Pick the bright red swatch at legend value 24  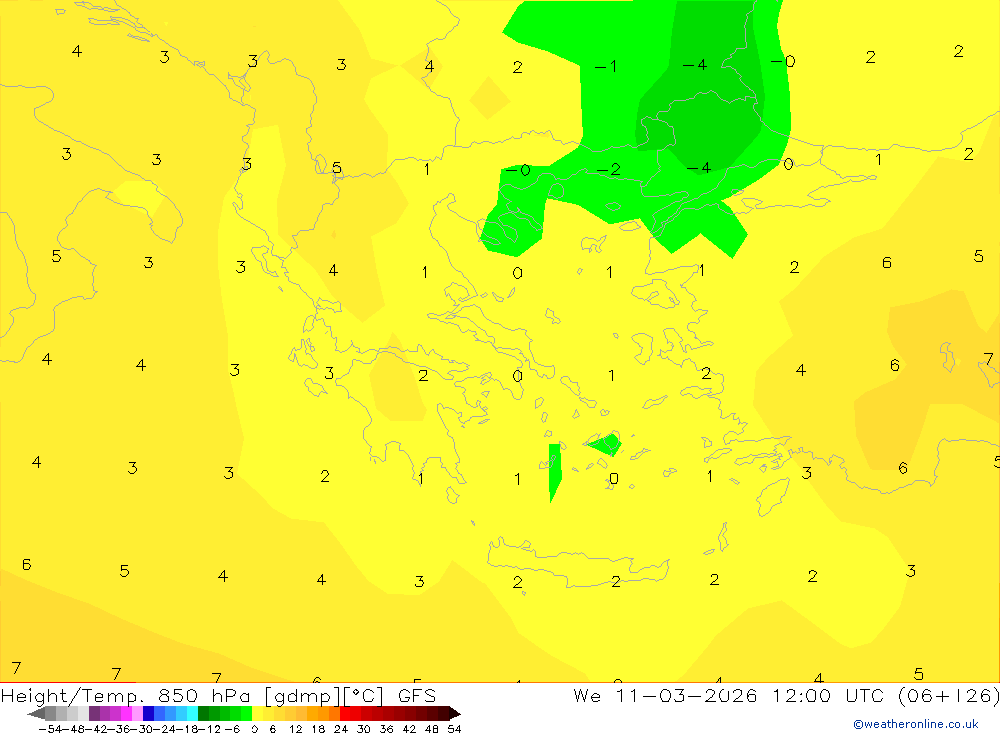point(345,714)
